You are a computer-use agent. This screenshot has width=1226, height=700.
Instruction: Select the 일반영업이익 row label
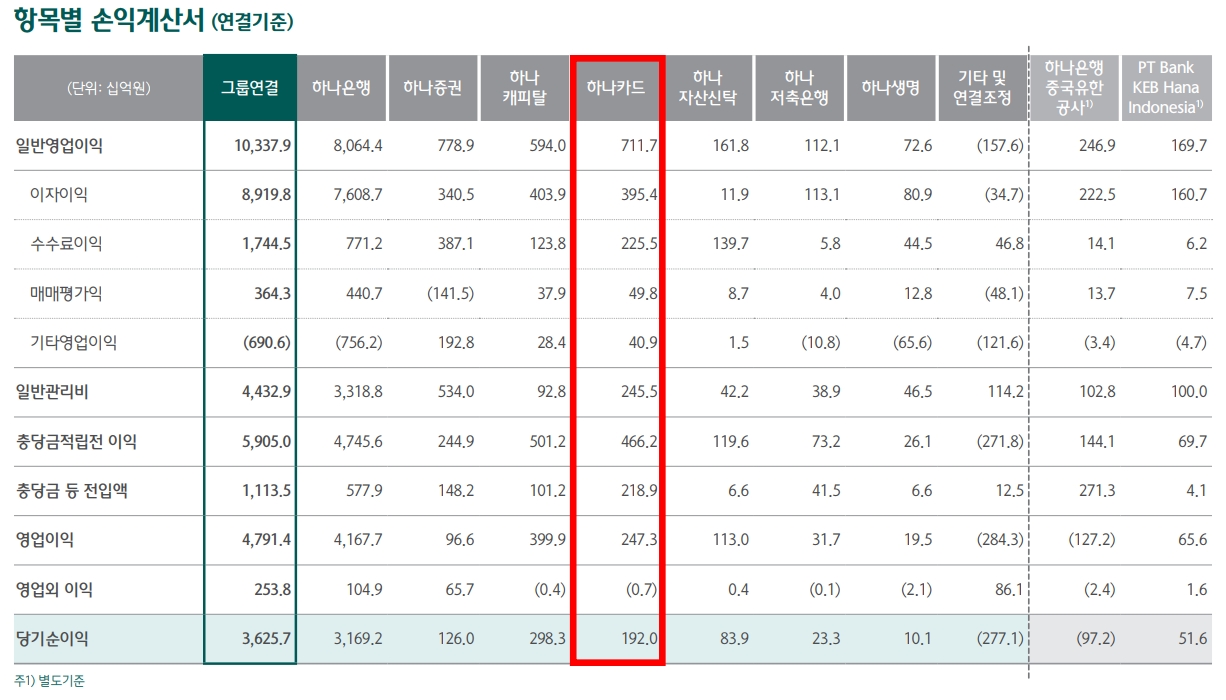point(59,146)
